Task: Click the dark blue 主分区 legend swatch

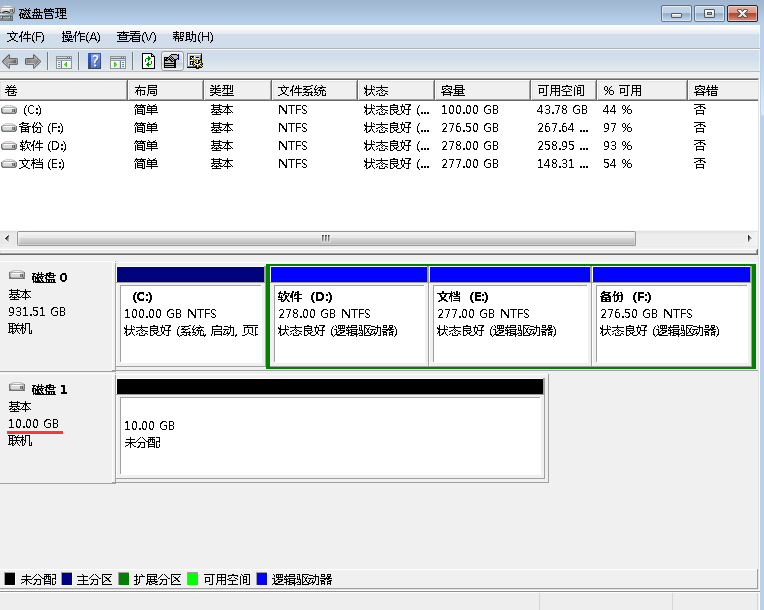Action: (67, 579)
